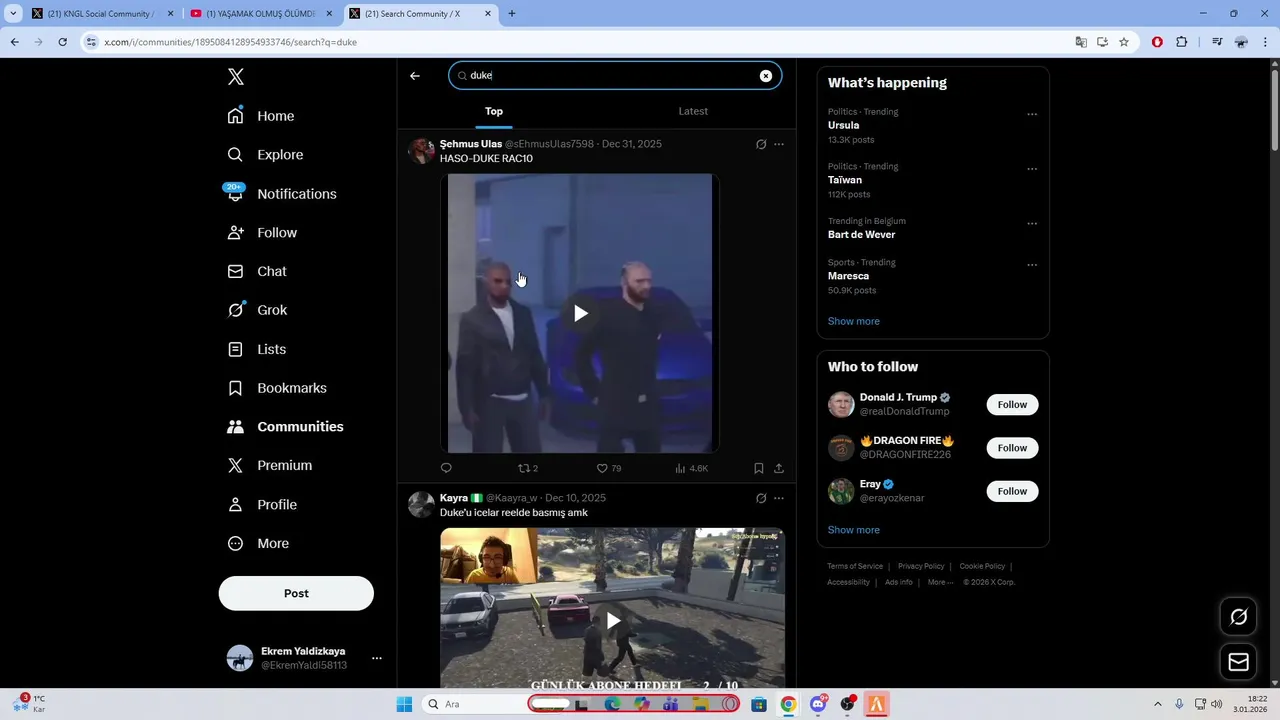Open Grok explain icon on Şehmus Ulas post

pos(761,144)
